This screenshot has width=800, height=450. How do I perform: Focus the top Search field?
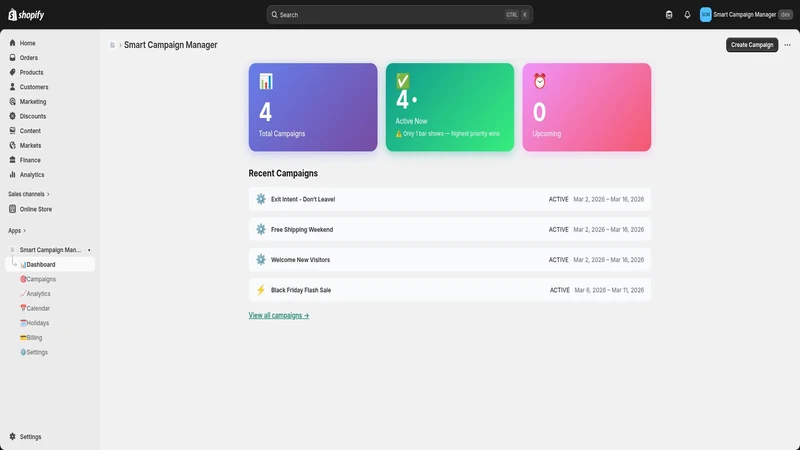pos(399,15)
